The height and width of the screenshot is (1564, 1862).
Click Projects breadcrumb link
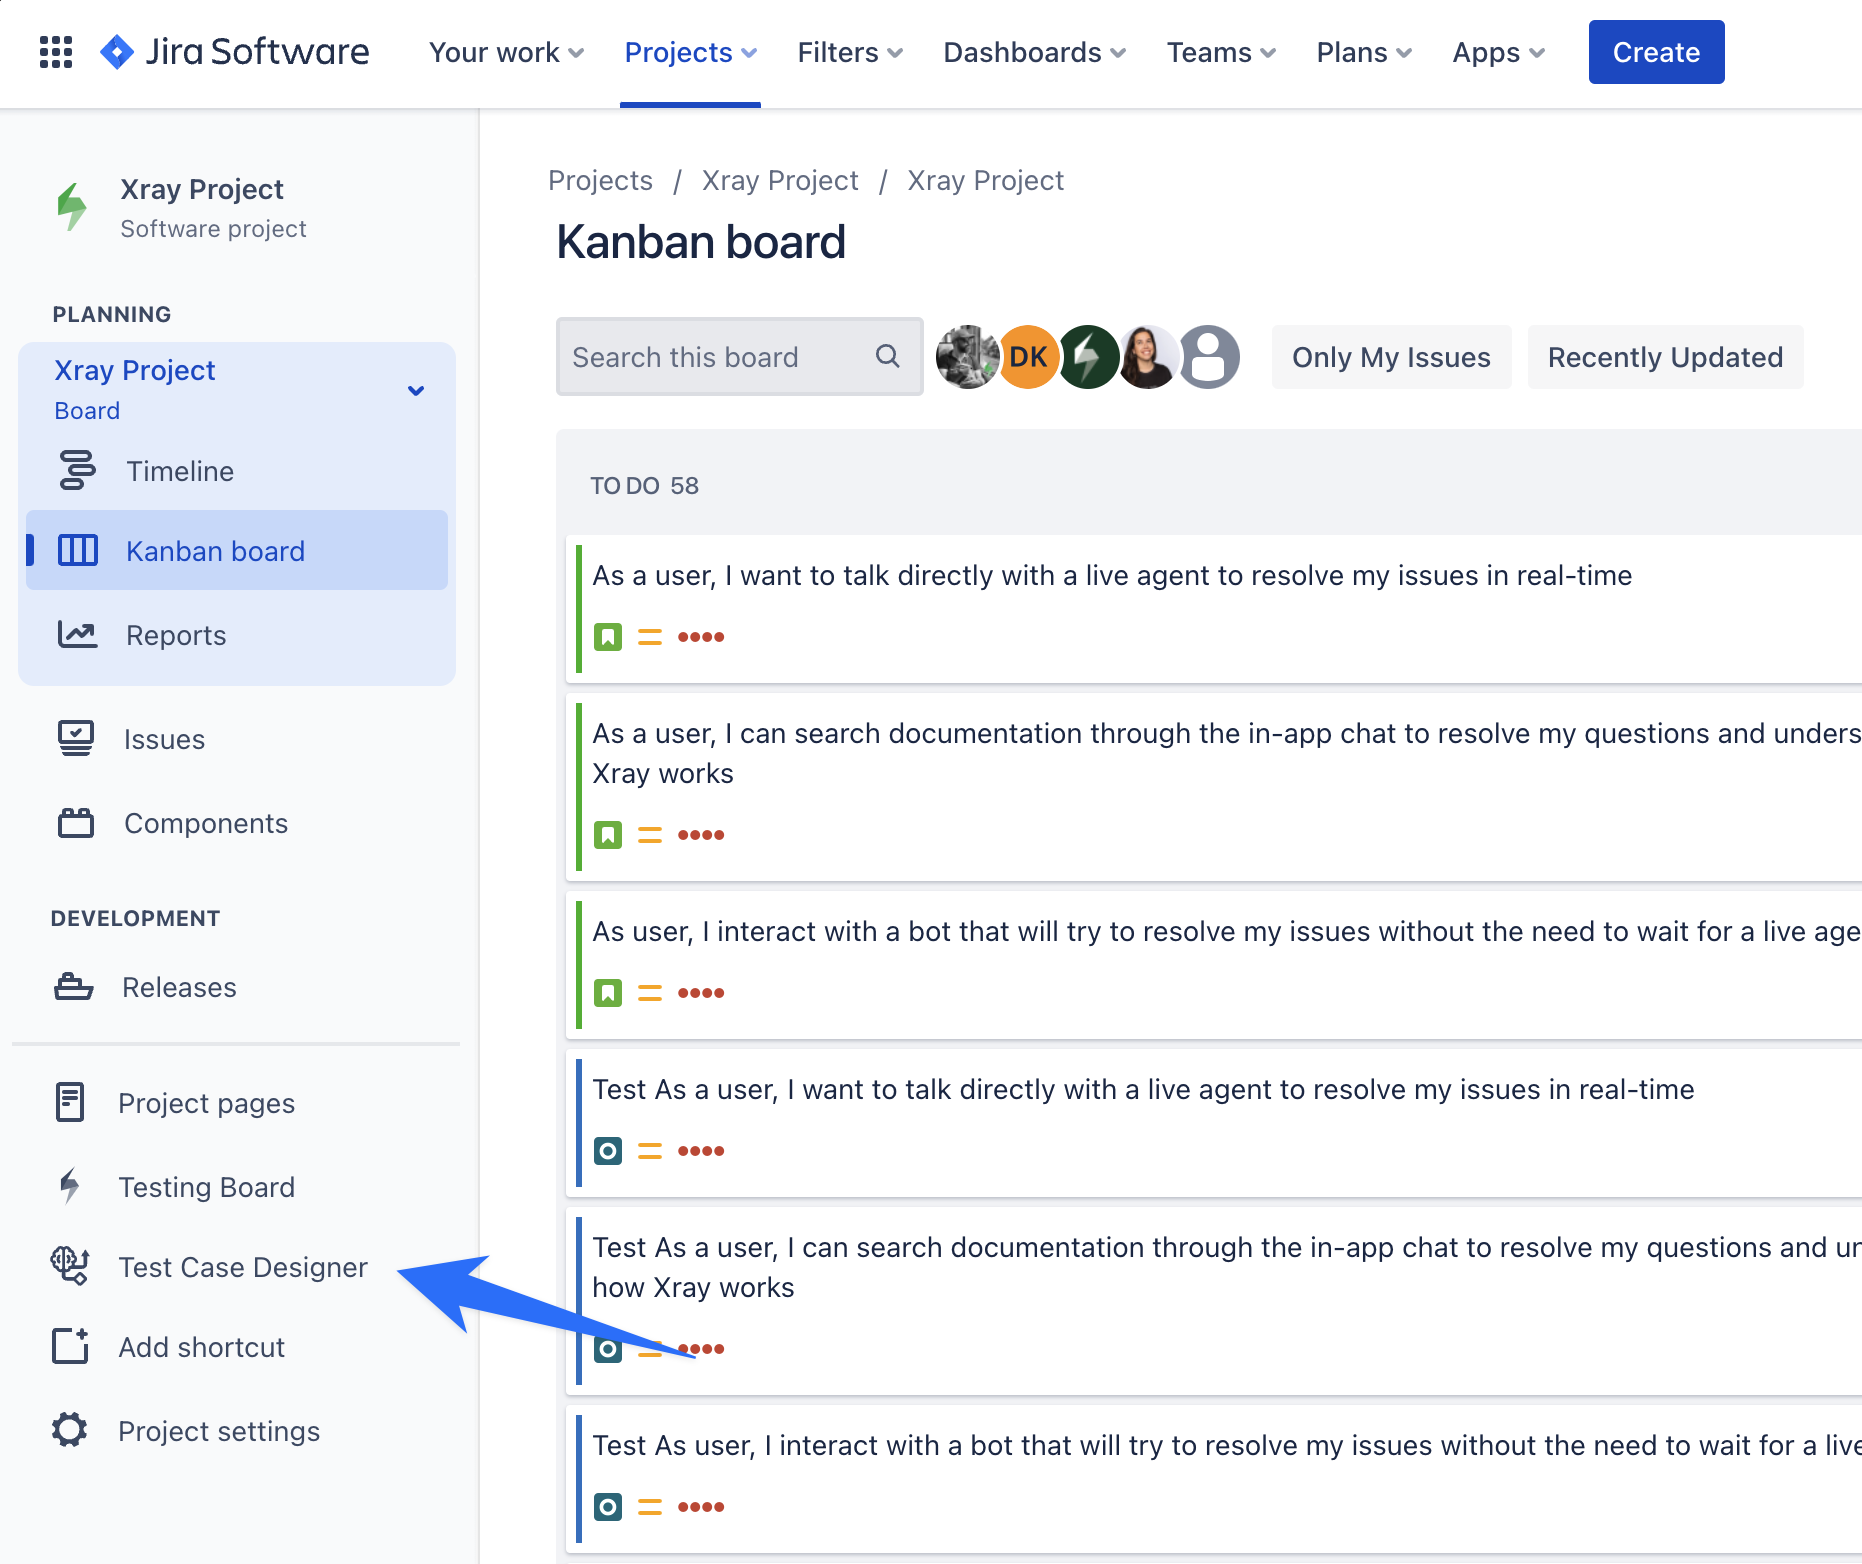coord(600,180)
